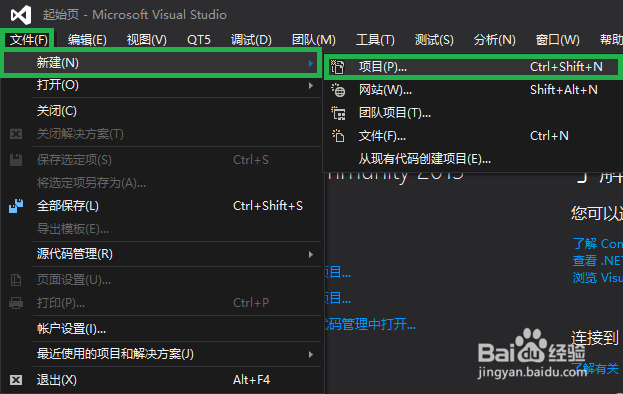Expand the 打开(O) submenu arrow
The image size is (623, 394).
point(311,85)
